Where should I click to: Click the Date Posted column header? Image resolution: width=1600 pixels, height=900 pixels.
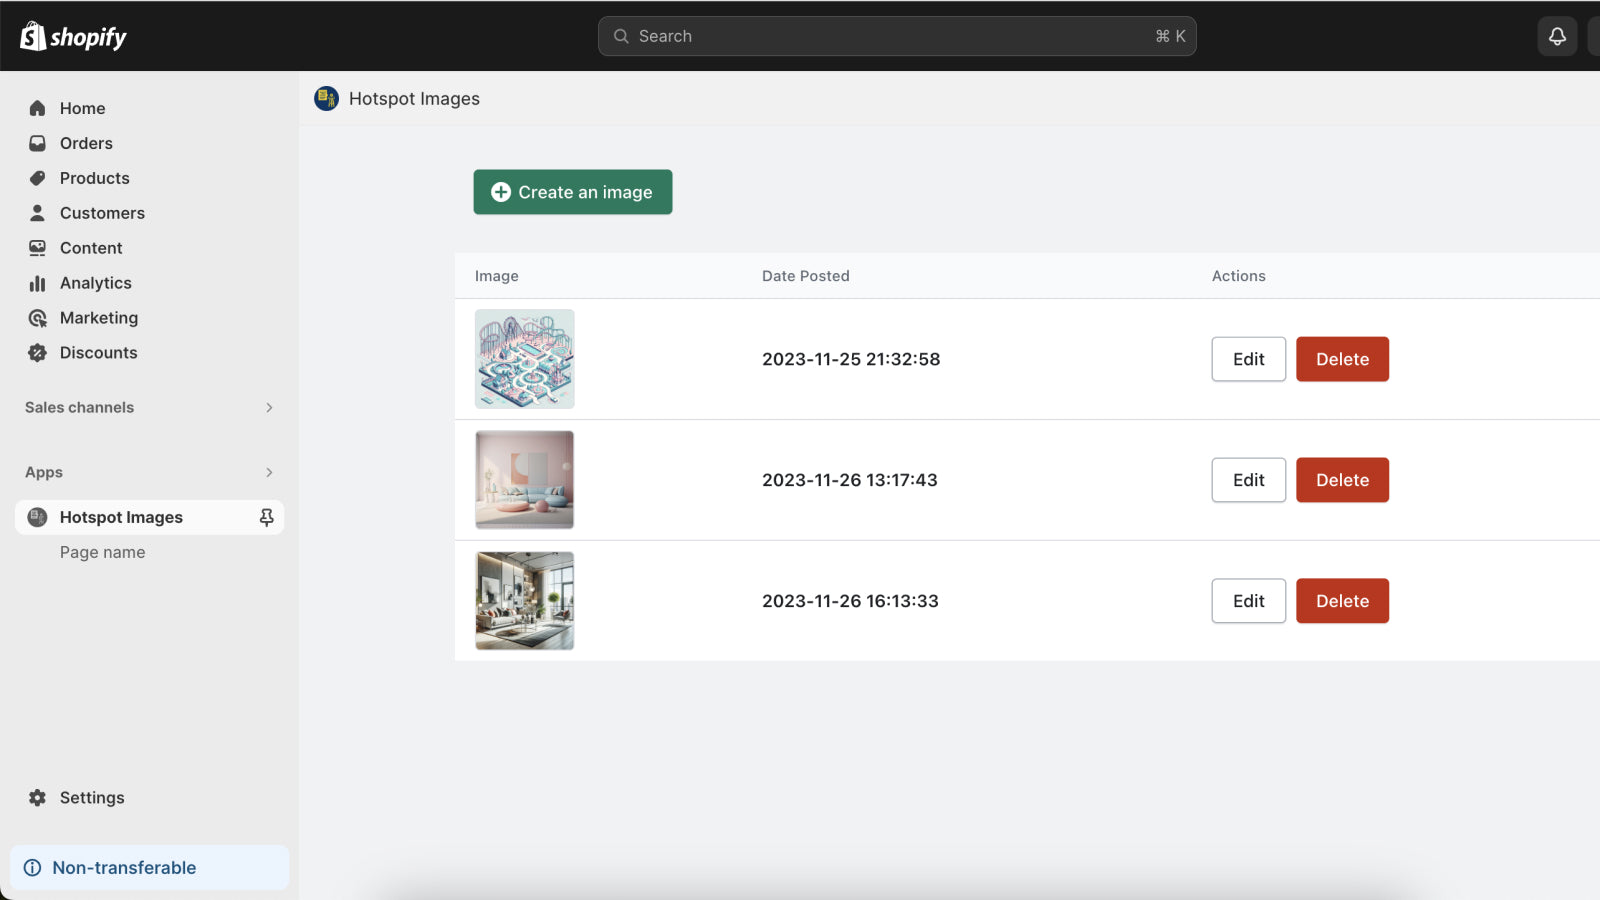click(x=806, y=276)
